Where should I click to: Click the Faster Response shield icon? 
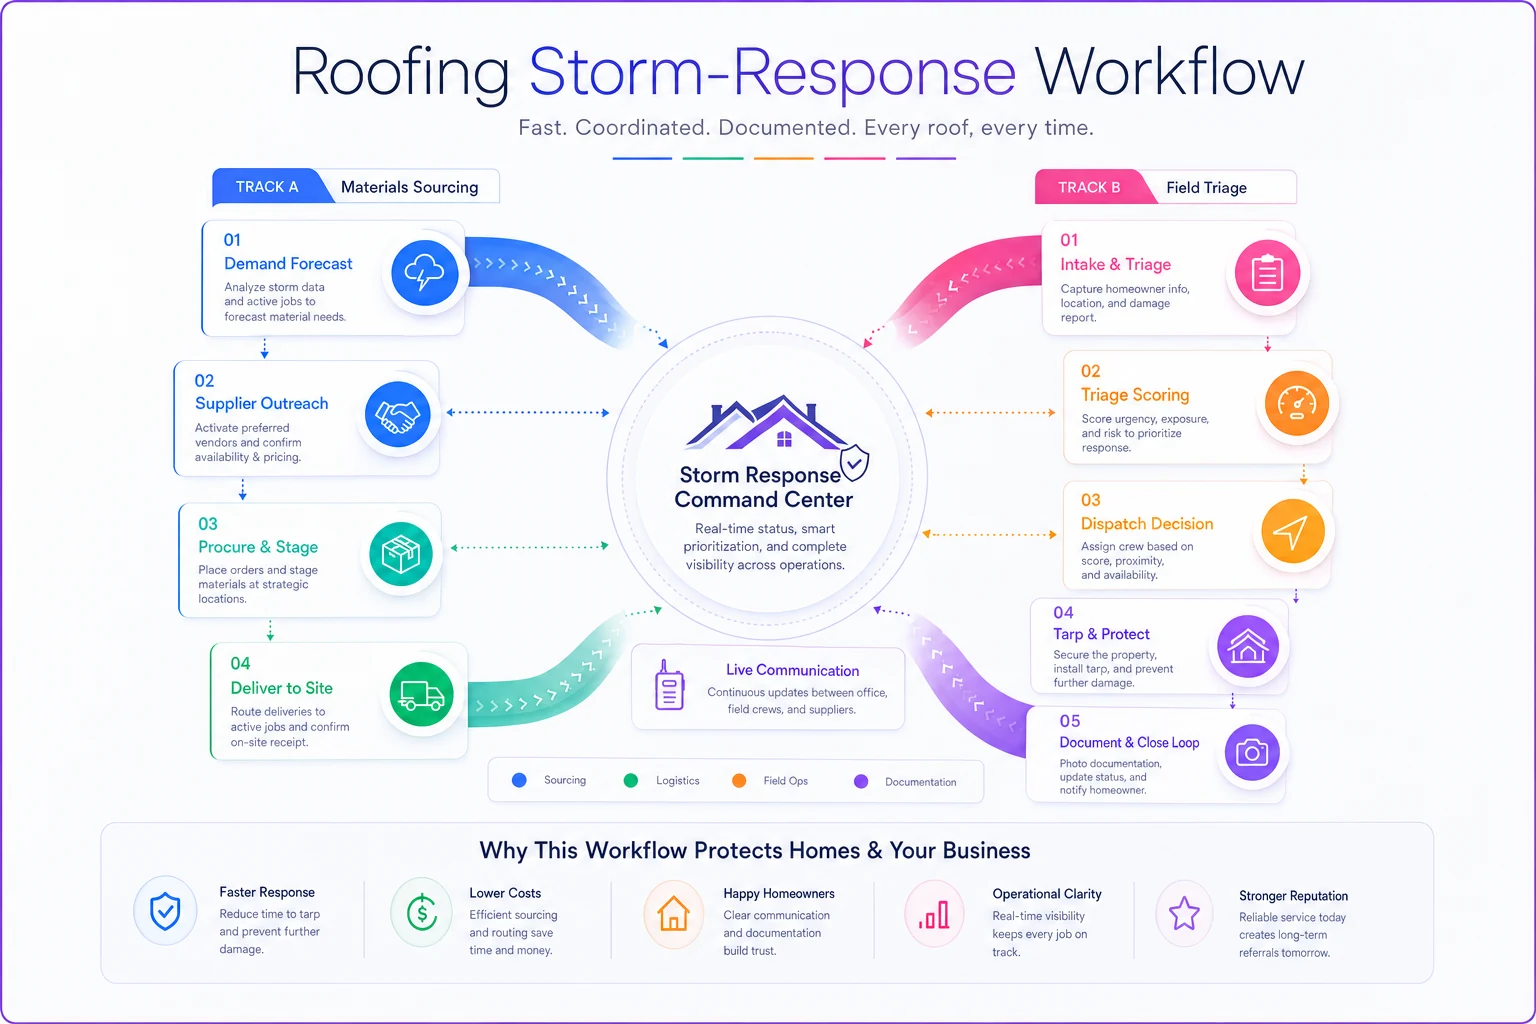point(165,911)
